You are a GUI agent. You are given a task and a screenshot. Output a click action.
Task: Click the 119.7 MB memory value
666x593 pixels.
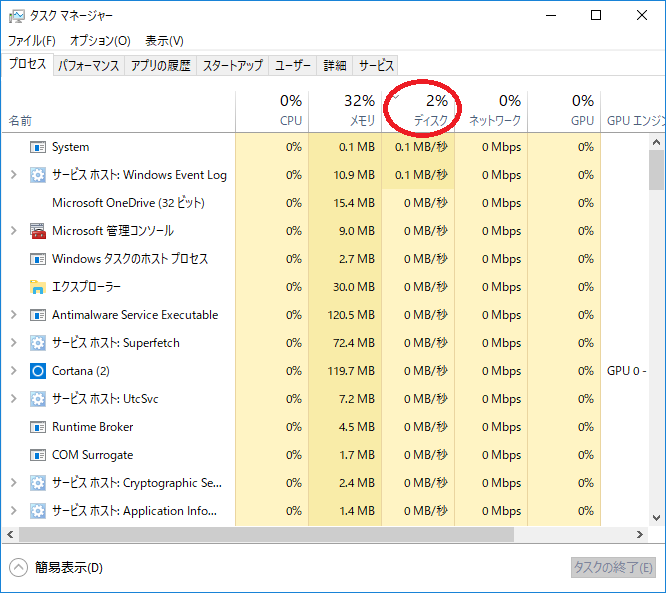coord(351,371)
